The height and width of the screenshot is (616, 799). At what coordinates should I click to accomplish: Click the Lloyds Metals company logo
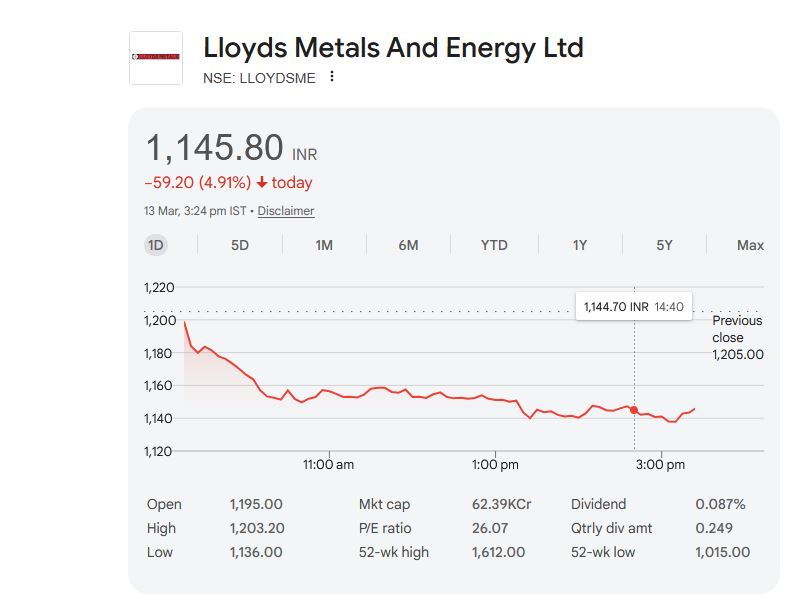tap(156, 57)
